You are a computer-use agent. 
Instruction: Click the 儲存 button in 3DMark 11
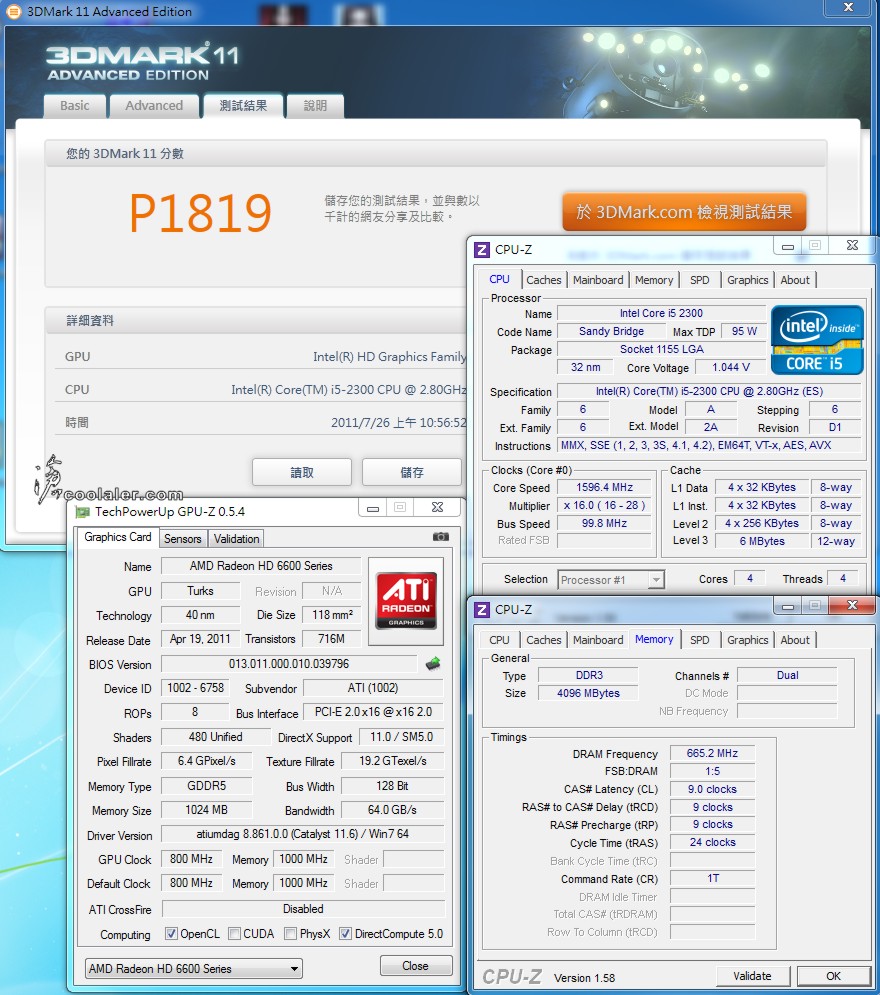point(412,472)
